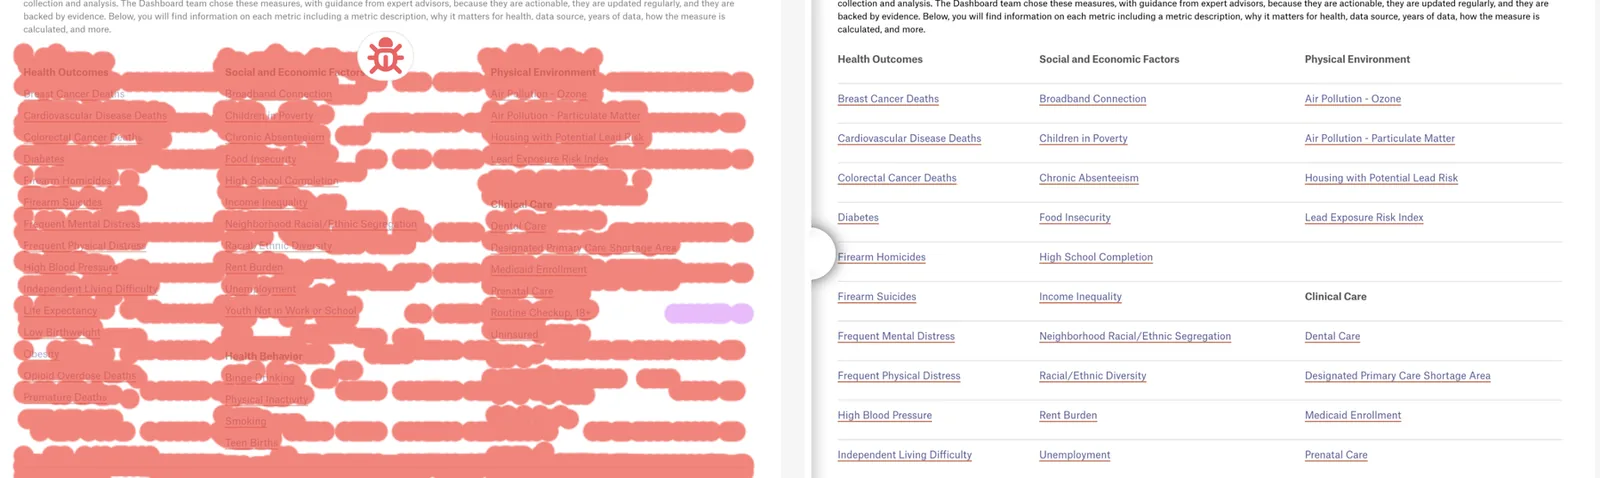Image resolution: width=1600 pixels, height=478 pixels.
Task: Open Food Insecurity in the right pane
Action: click(1075, 218)
